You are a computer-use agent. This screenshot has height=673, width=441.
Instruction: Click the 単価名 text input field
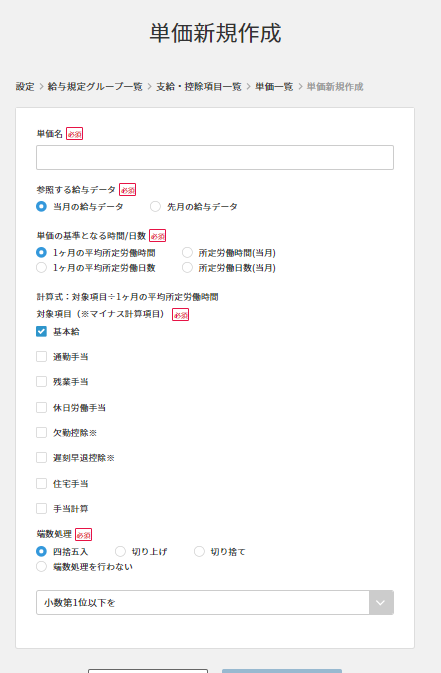click(x=215, y=158)
